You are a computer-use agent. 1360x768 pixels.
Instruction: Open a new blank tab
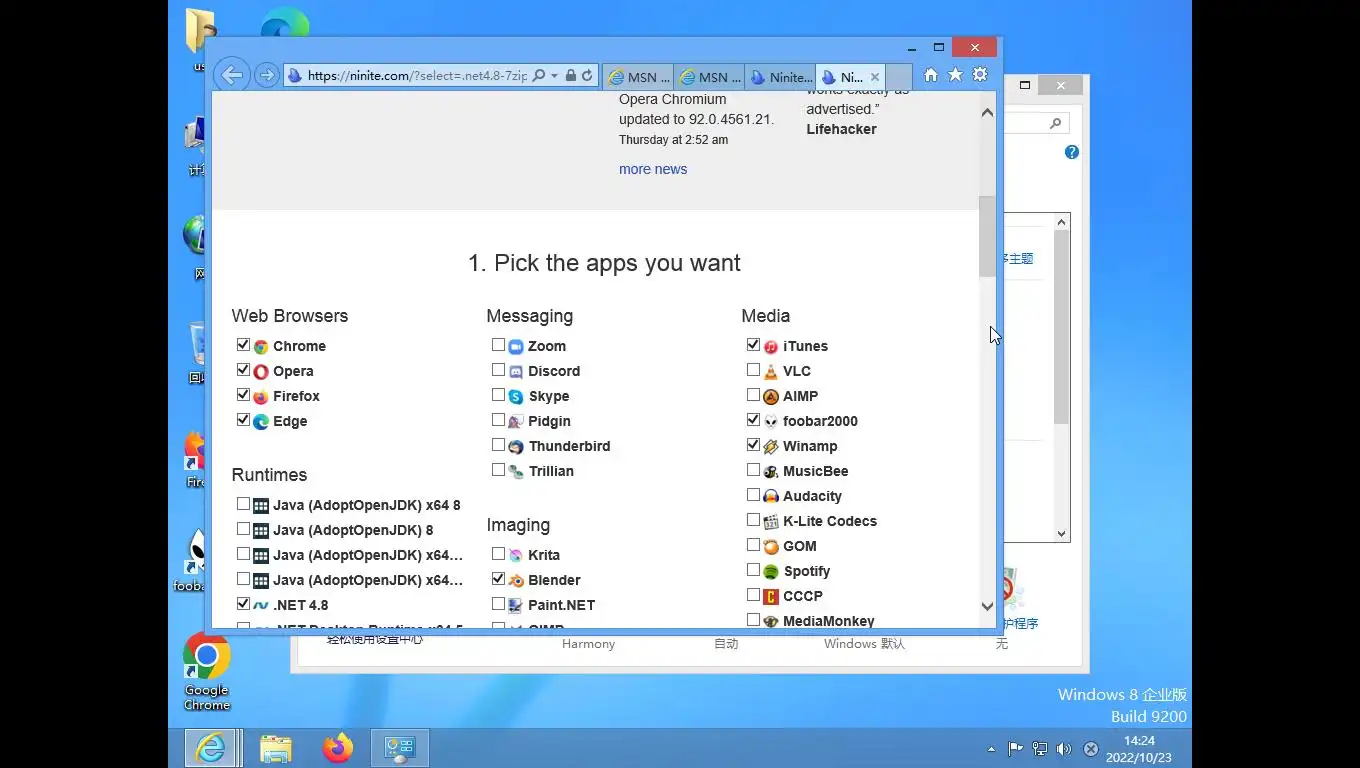899,77
